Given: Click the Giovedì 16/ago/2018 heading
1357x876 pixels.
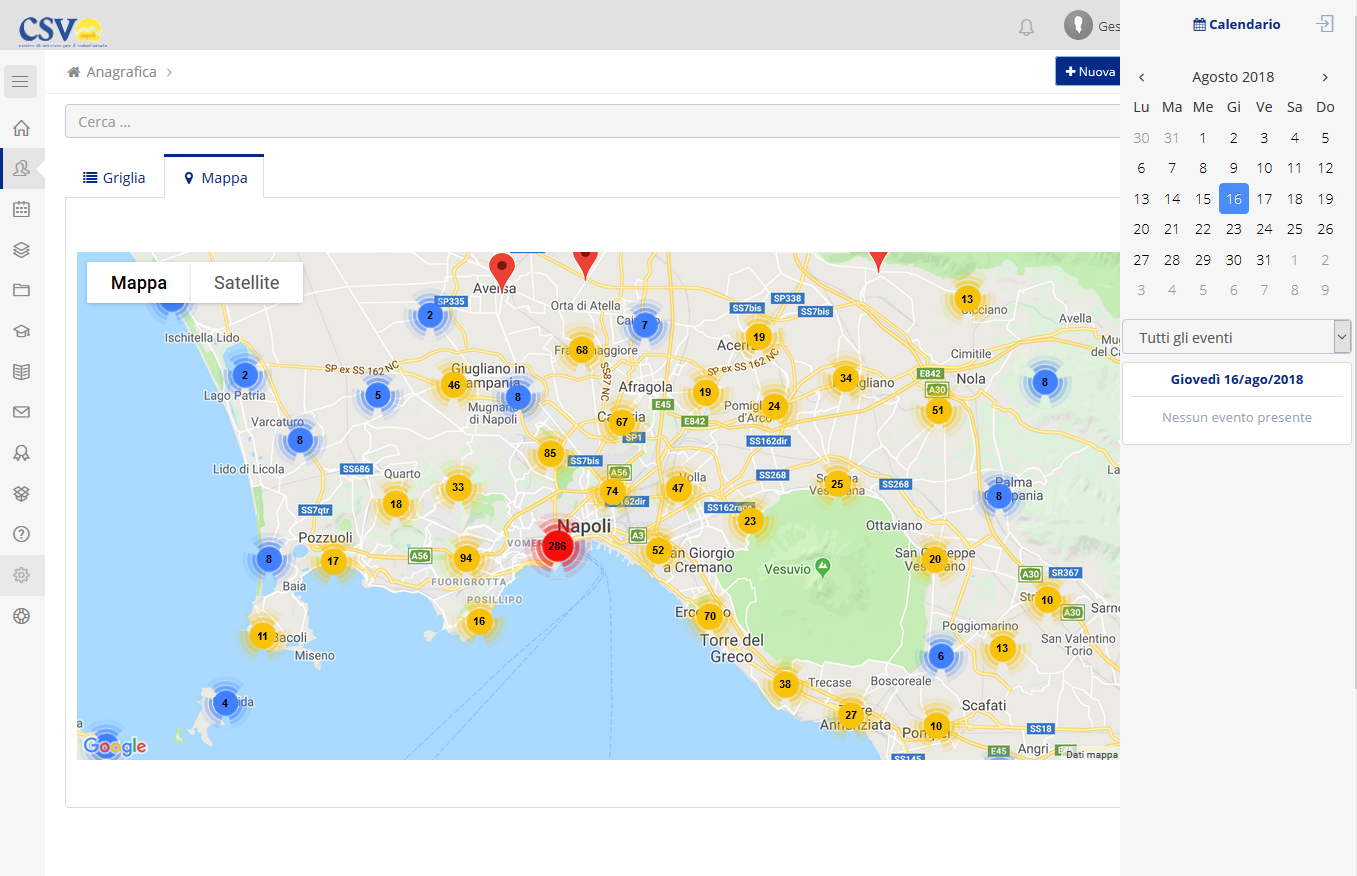Looking at the screenshot, I should pos(1237,379).
